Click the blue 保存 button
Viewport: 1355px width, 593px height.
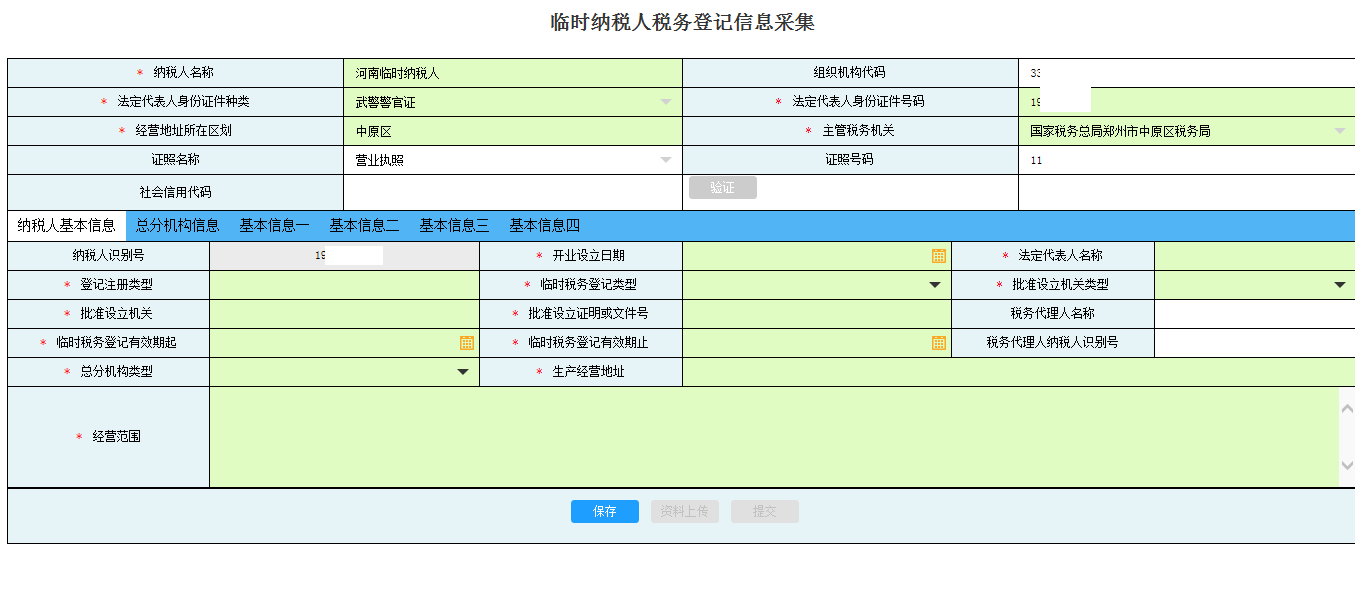click(604, 512)
